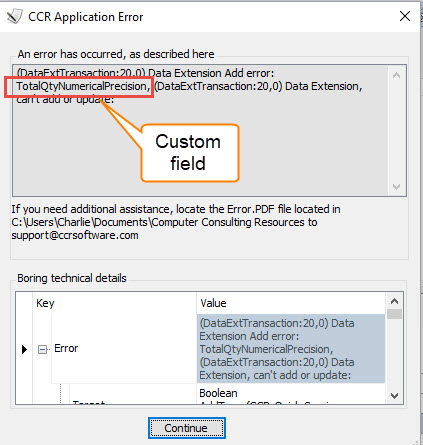Select the Value column header
The height and width of the screenshot is (445, 423).
pyautogui.click(x=291, y=303)
